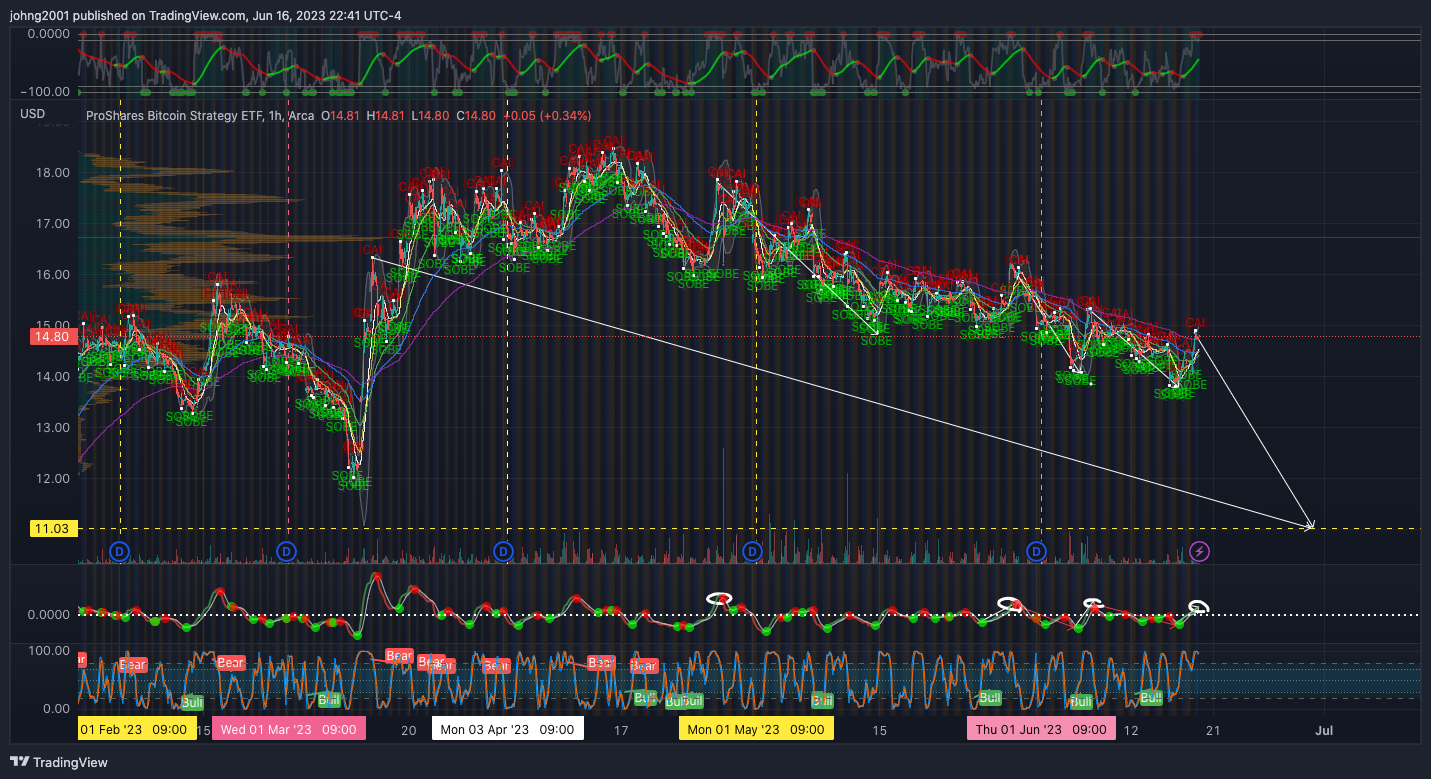Click the Thu 01 Jun '23 09:00 date label

point(1041,729)
